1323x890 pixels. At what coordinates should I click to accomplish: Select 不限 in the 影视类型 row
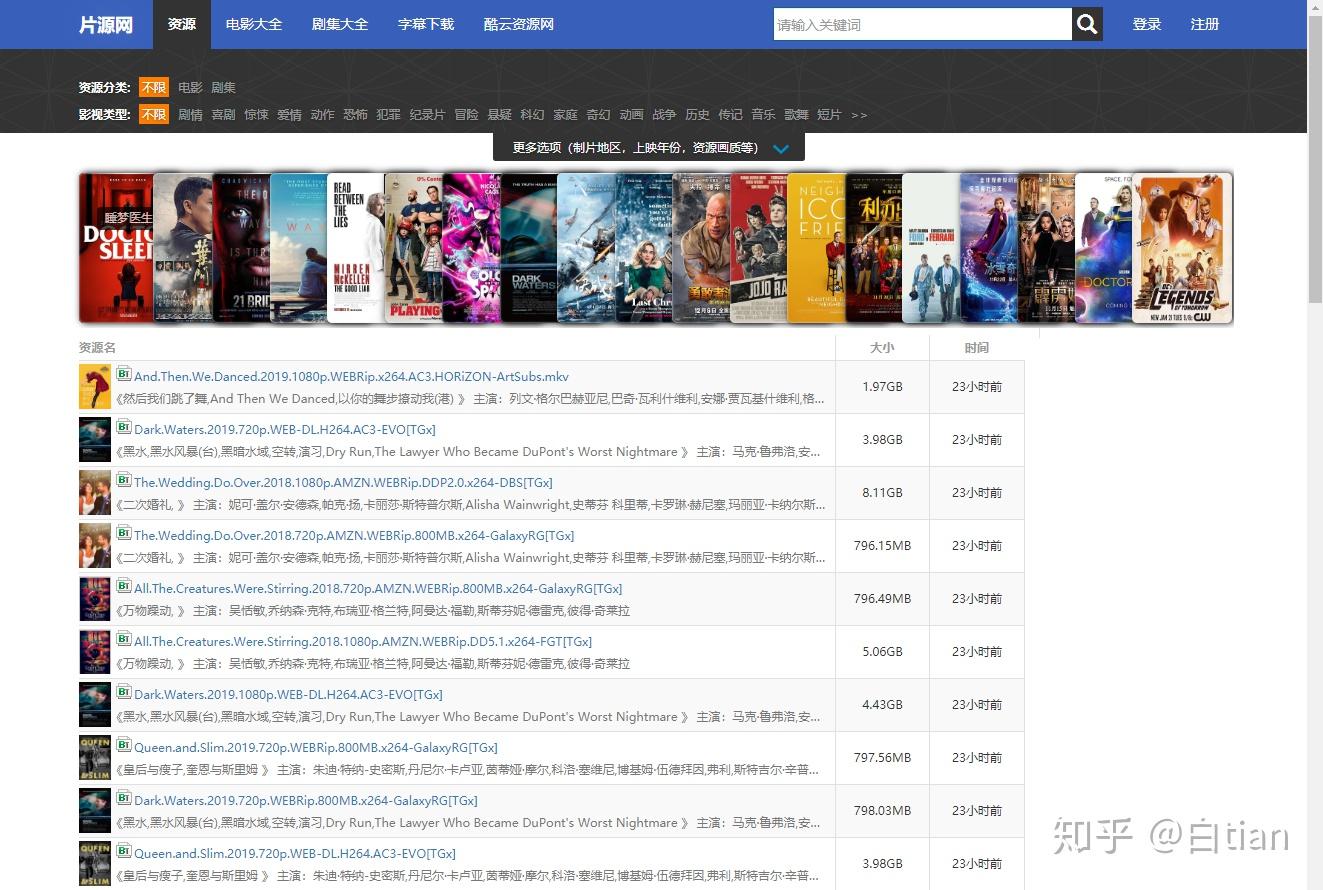(153, 115)
